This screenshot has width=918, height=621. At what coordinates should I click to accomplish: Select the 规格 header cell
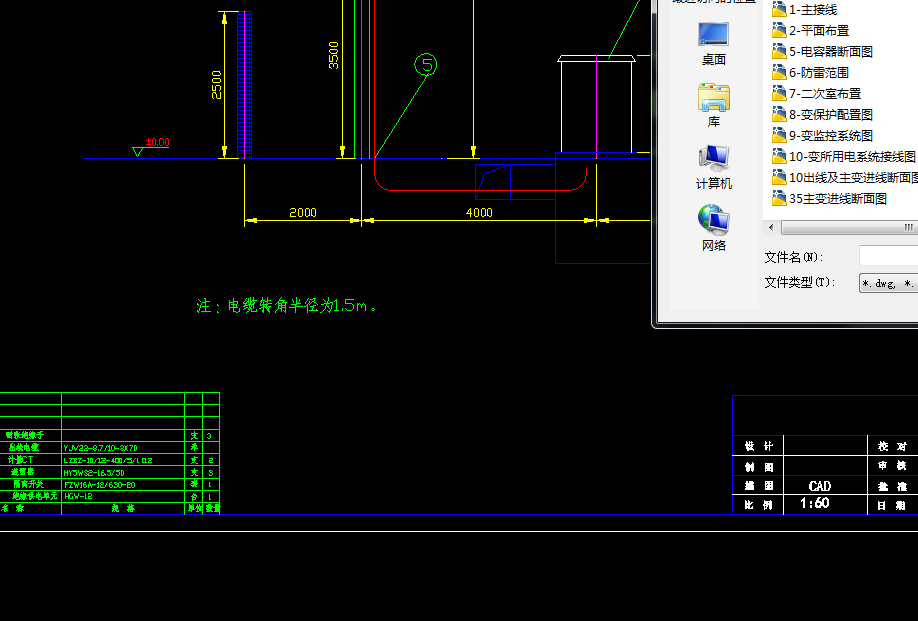tap(123, 509)
